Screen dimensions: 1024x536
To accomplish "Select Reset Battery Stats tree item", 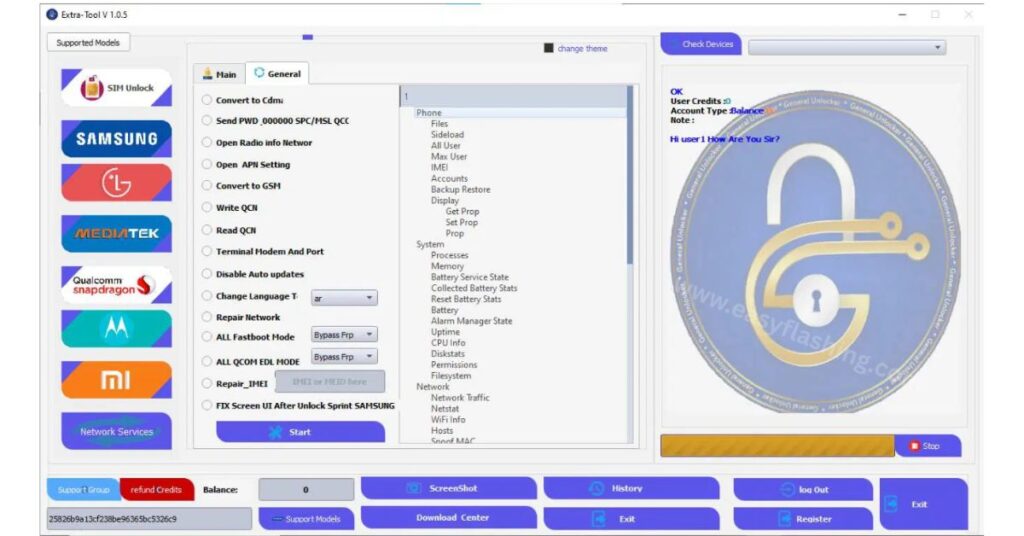I will pyautogui.click(x=466, y=299).
